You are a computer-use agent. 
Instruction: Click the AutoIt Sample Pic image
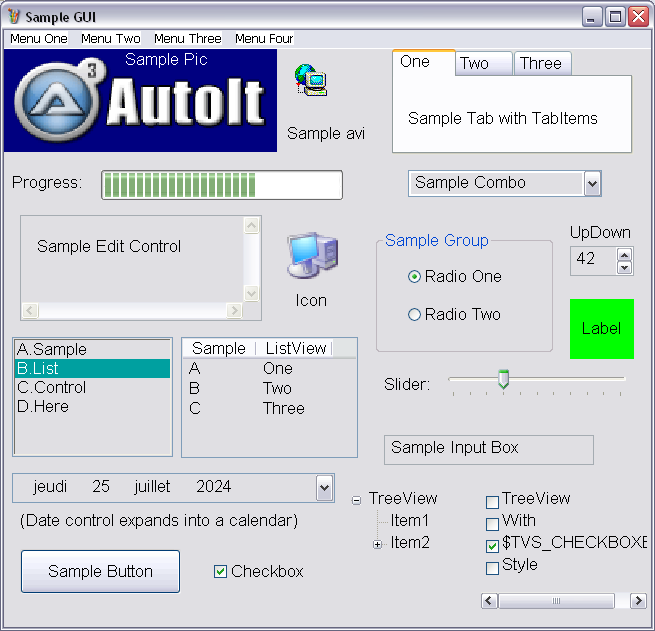point(140,101)
